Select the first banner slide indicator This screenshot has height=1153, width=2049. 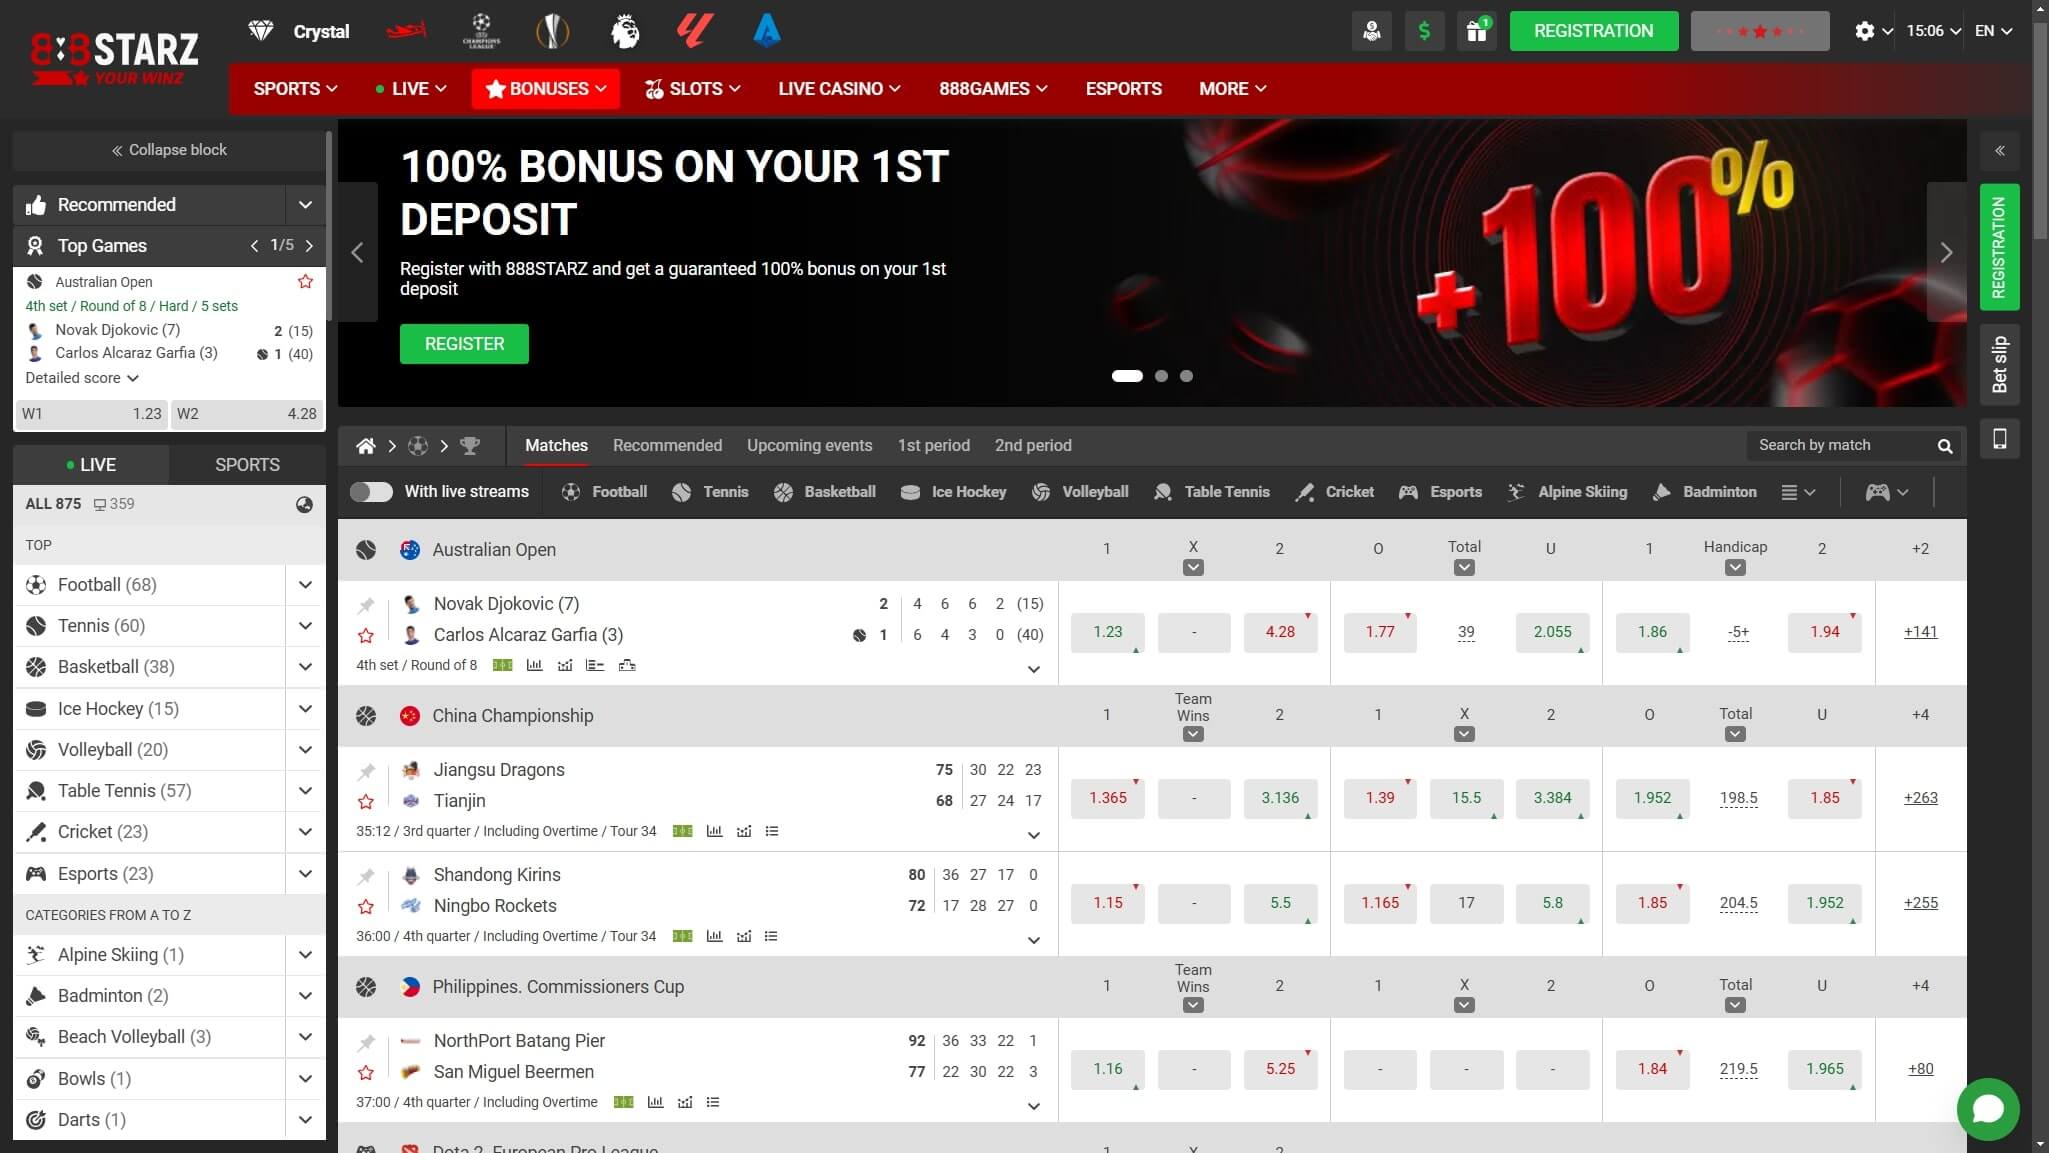tap(1127, 377)
